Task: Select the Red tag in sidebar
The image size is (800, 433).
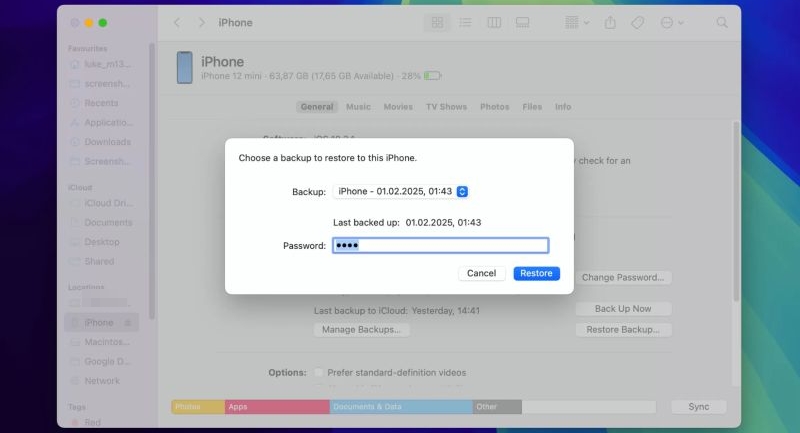Action: [92, 422]
